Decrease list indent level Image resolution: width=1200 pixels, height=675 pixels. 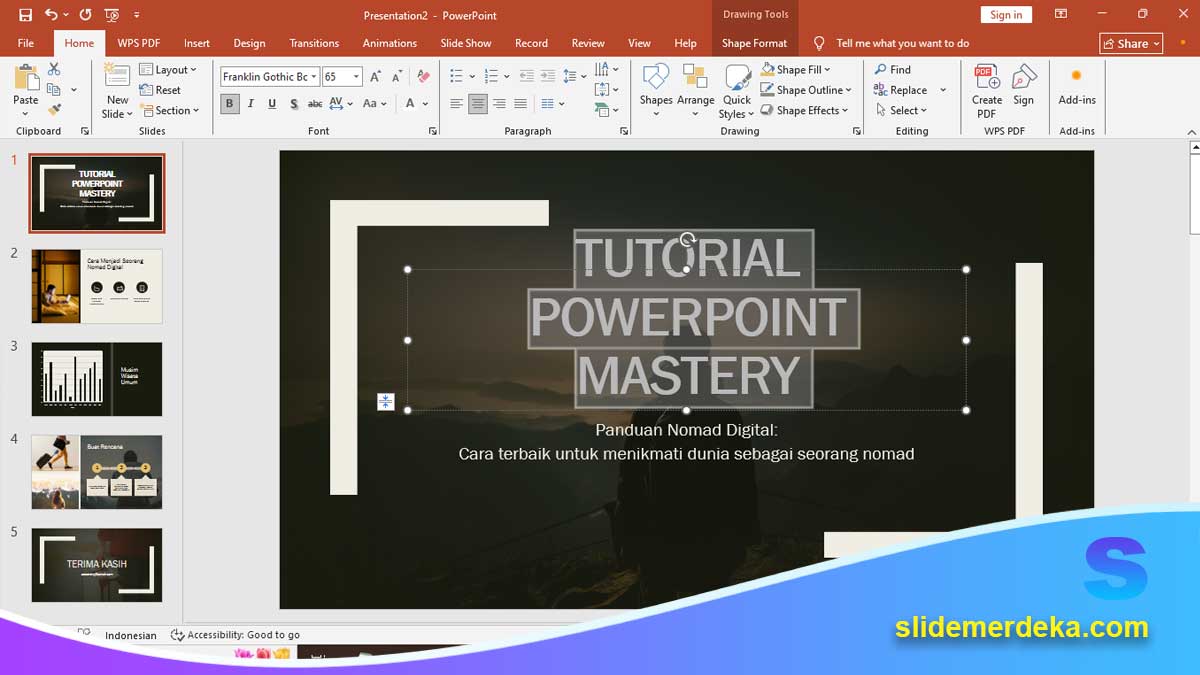[525, 76]
